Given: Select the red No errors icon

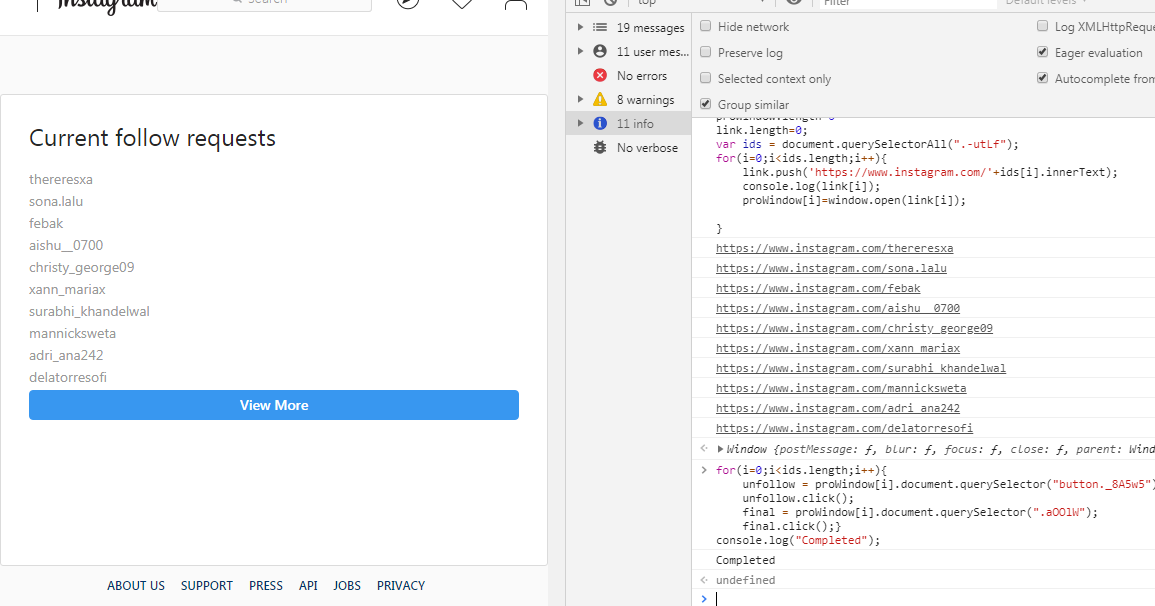Looking at the screenshot, I should tap(600, 75).
